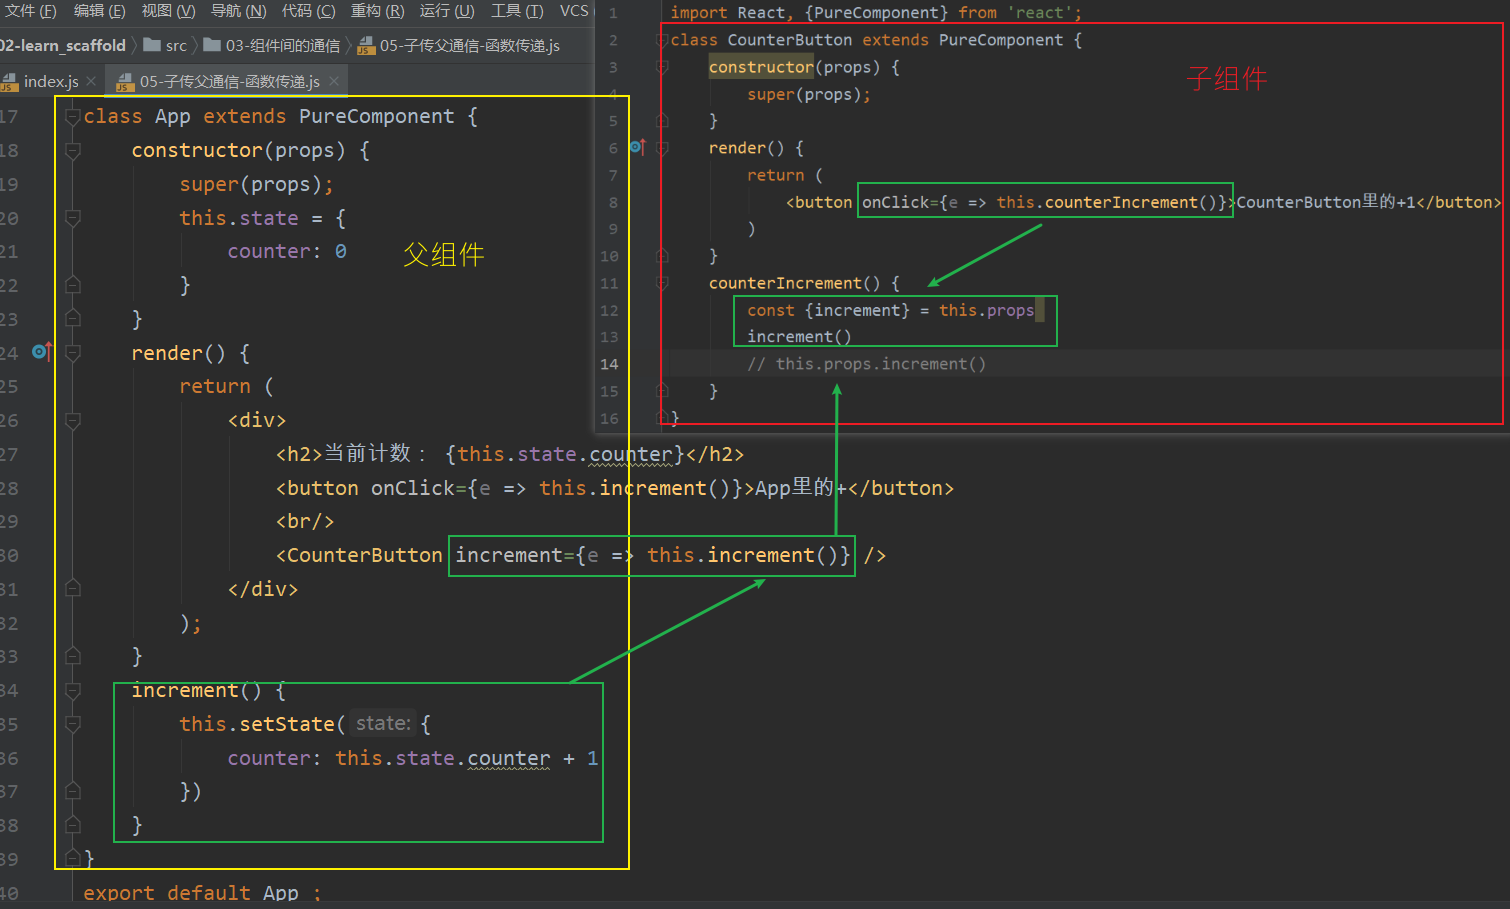
Task: Collapse the App increment() method fold marker
Action: point(72,690)
